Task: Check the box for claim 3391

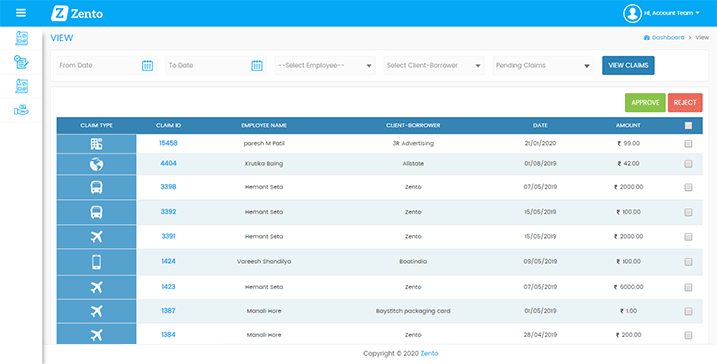Action: [688, 237]
